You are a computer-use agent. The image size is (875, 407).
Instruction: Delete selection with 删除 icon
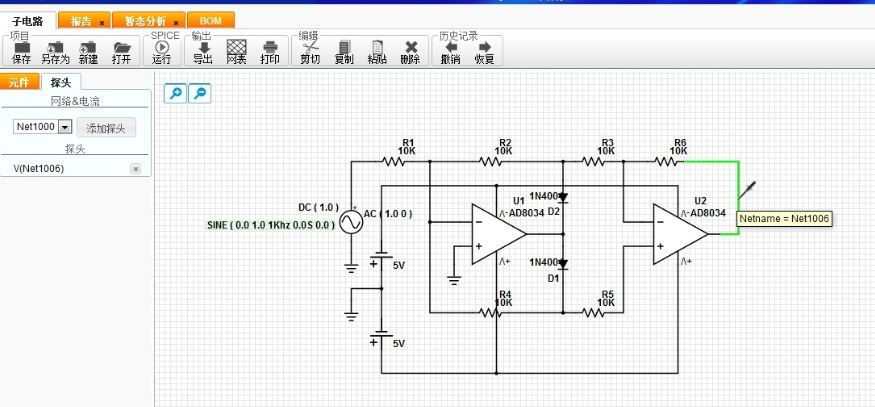point(411,48)
